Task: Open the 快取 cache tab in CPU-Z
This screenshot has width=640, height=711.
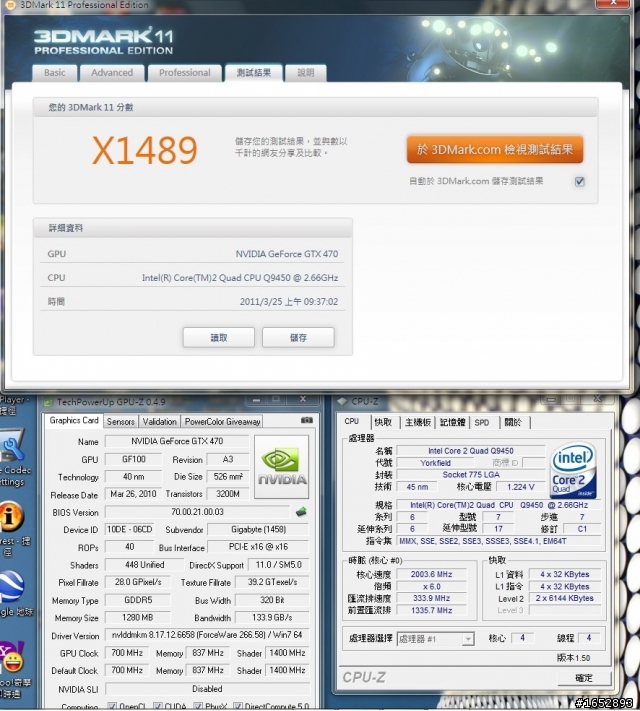Action: (x=383, y=422)
